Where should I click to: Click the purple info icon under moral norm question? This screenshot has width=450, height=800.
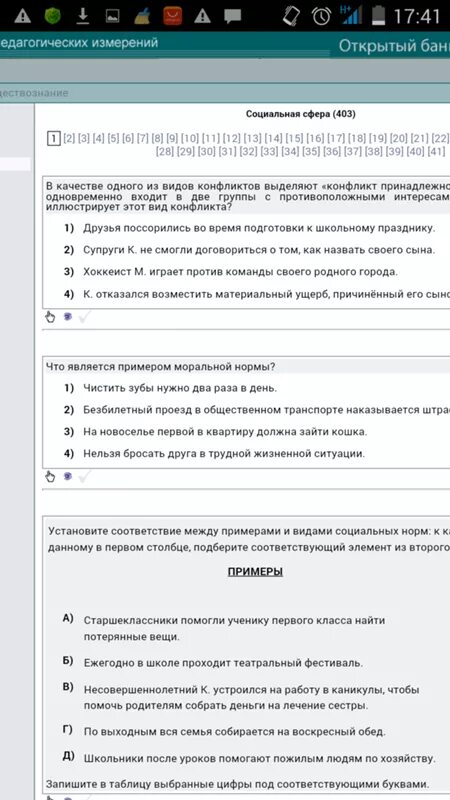pos(67,477)
